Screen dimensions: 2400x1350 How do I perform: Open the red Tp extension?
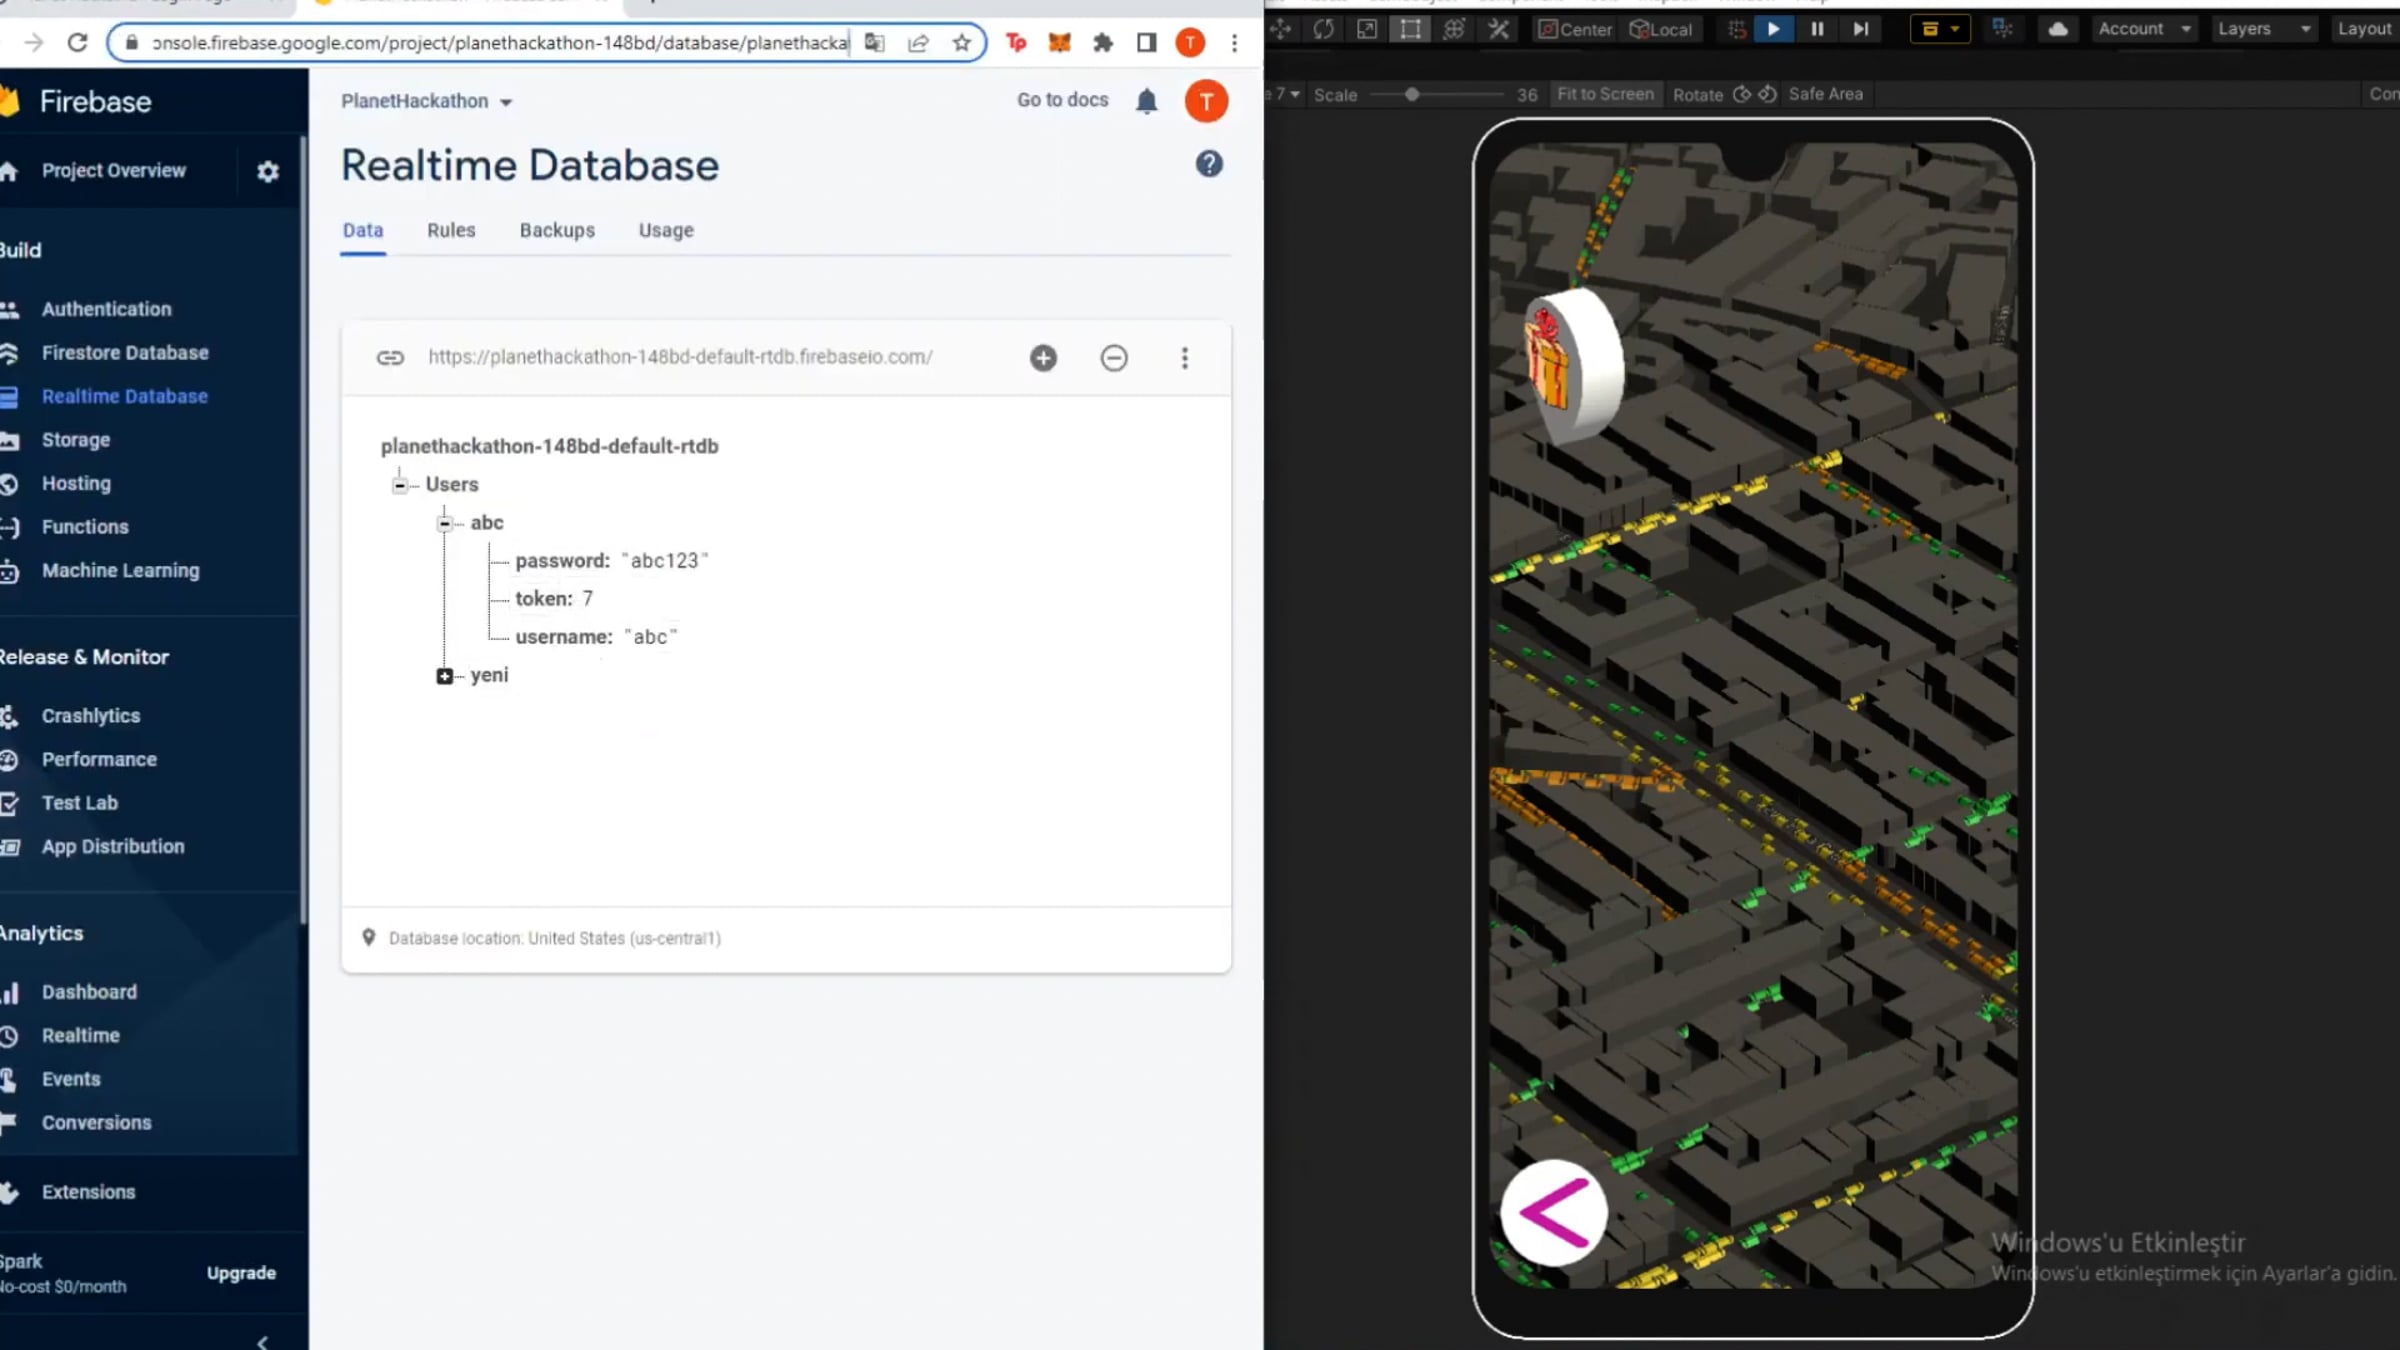coord(1016,43)
